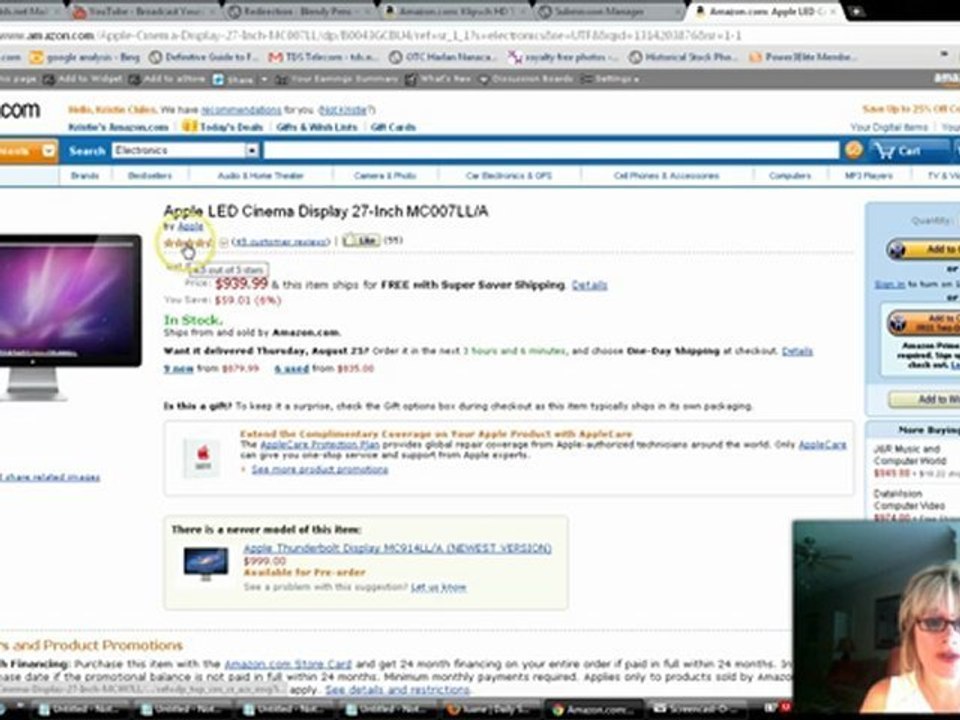Open the Apple Thunderbolt Display MC914LL/A link
The height and width of the screenshot is (720, 960).
[x=397, y=548]
